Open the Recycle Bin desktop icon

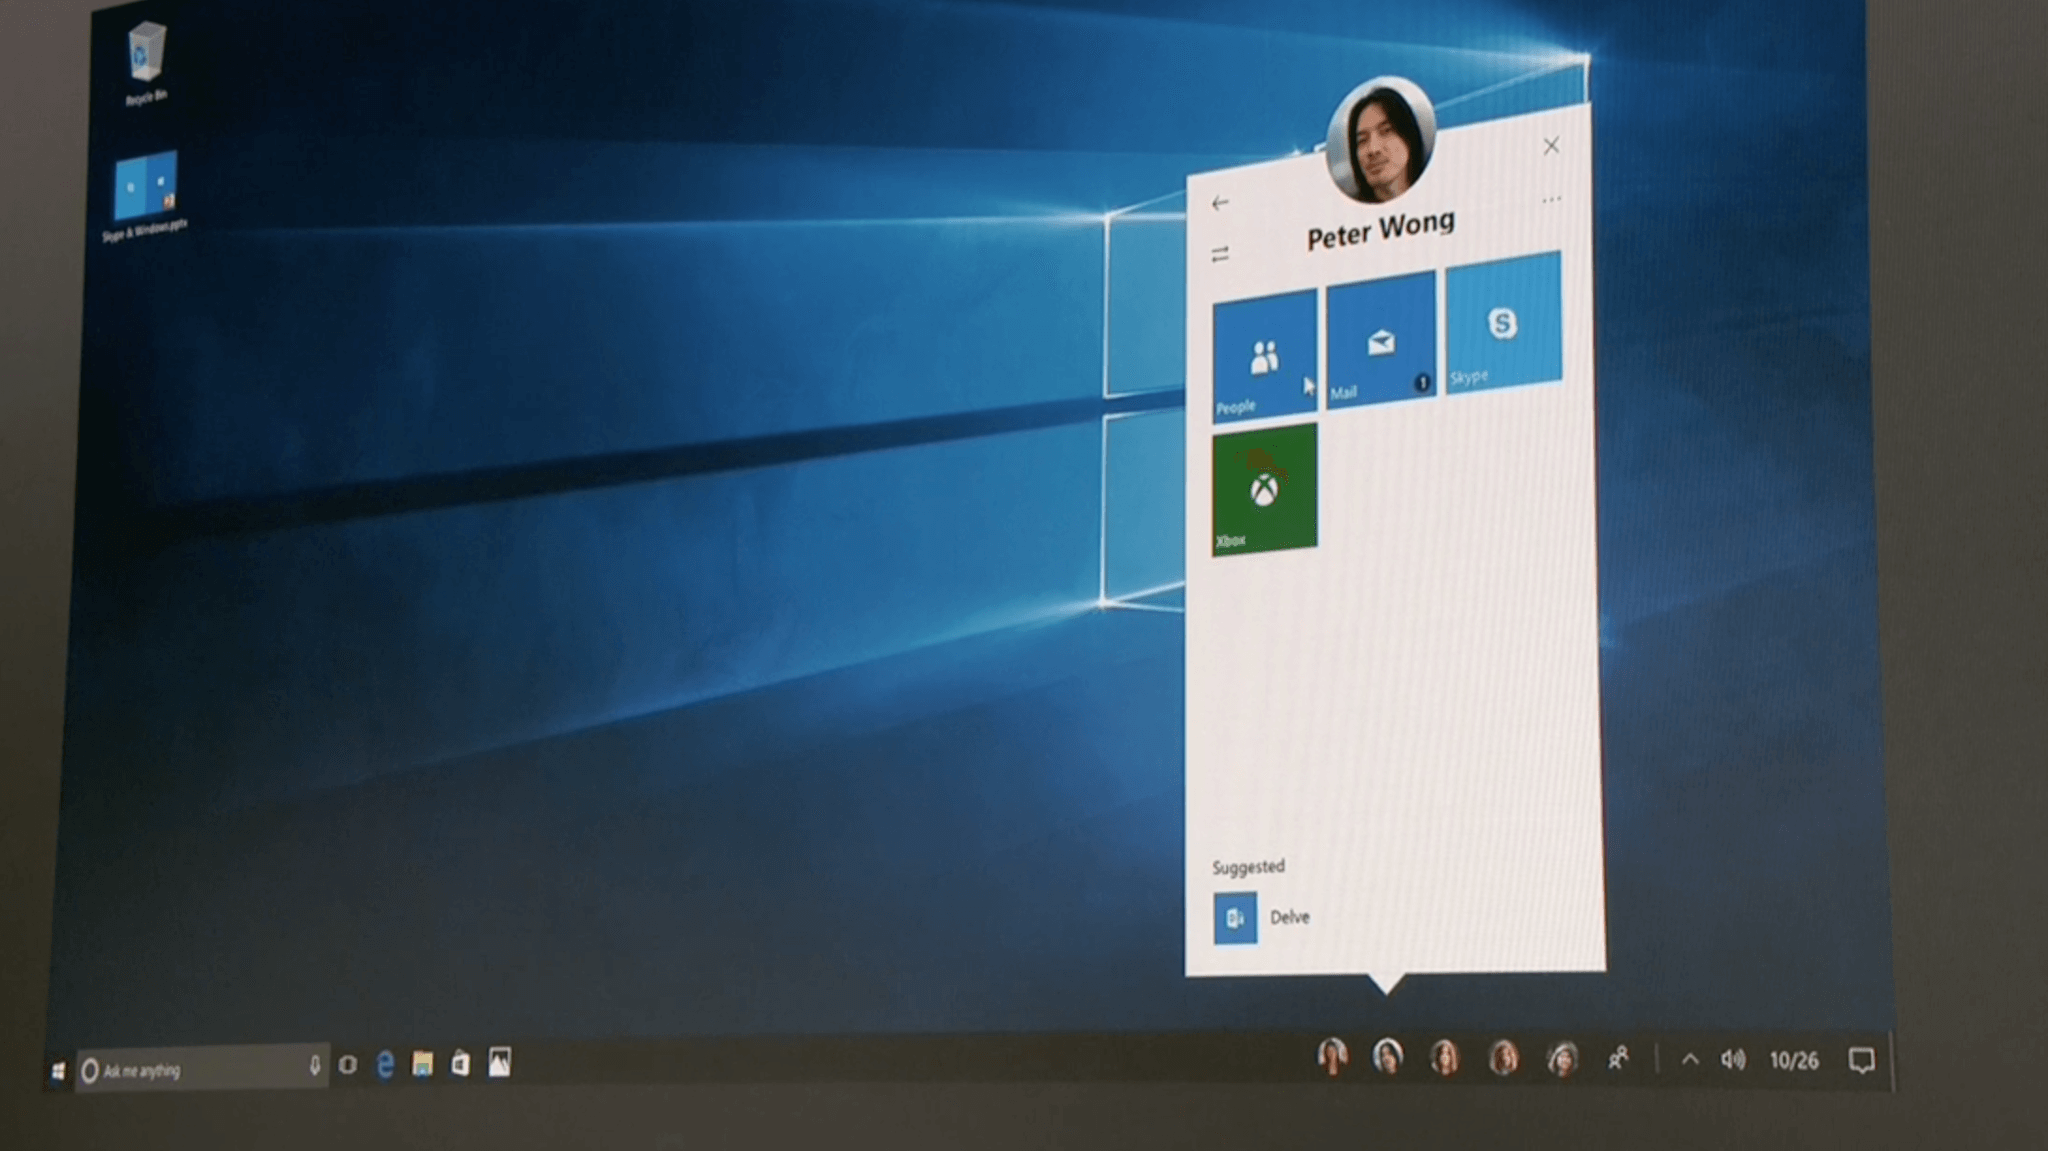146,64
